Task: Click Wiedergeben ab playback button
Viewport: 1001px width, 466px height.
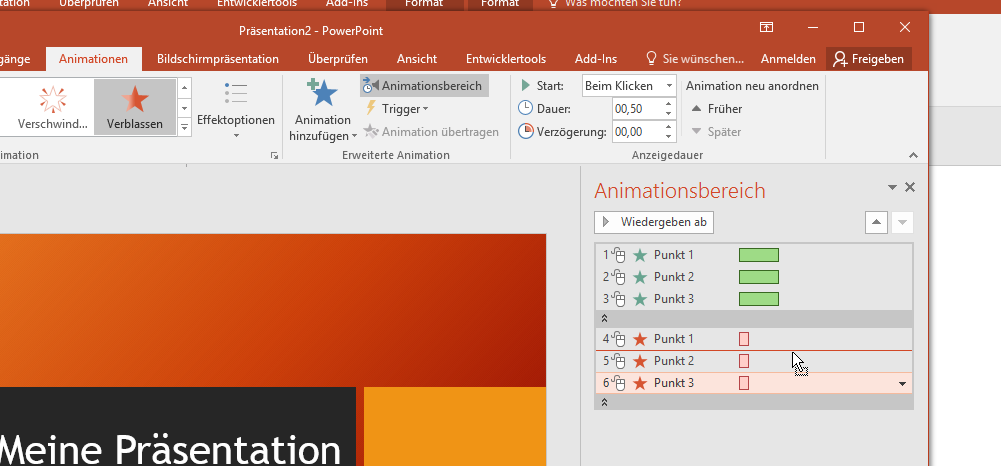Action: pos(654,222)
